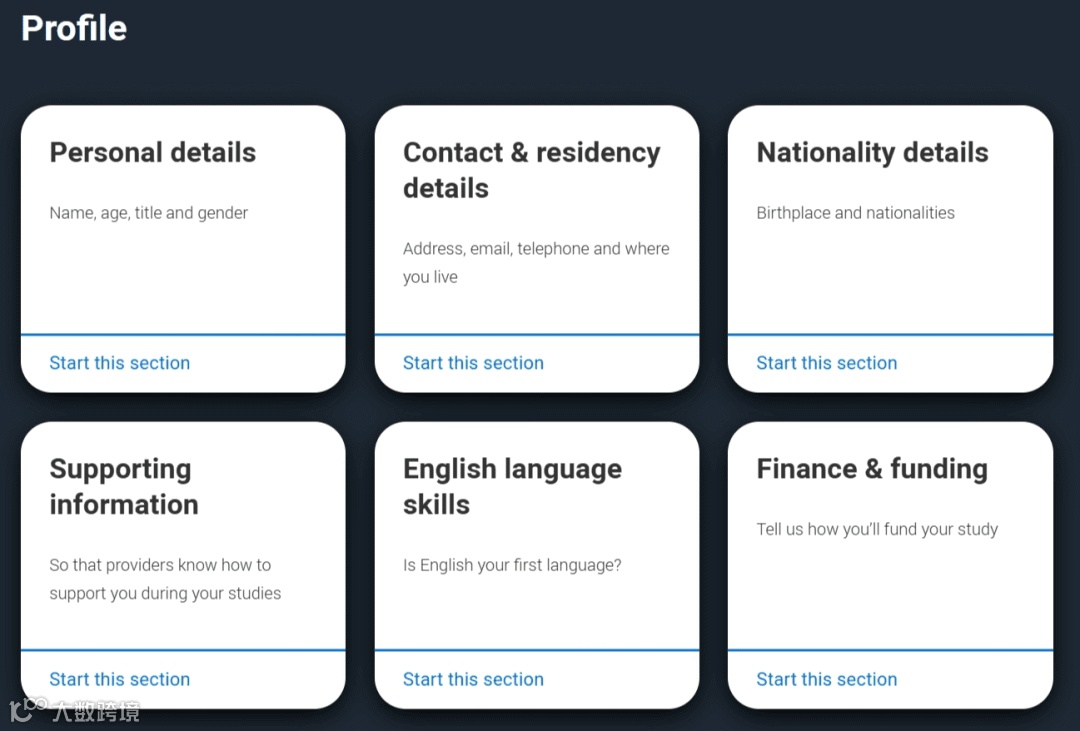Select 'Tell us how you'll fund your study'
The width and height of the screenshot is (1080, 731).
point(877,529)
